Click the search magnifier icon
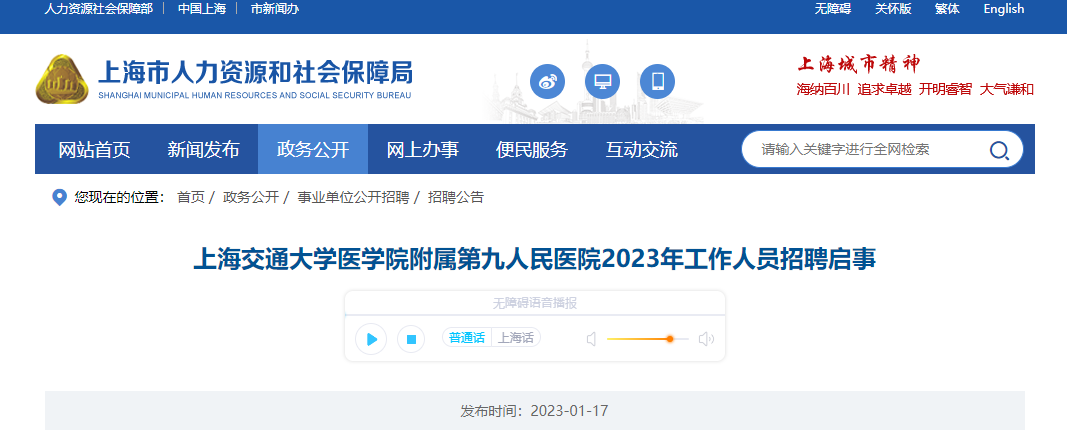Image resolution: width=1067 pixels, height=439 pixels. tap(998, 150)
